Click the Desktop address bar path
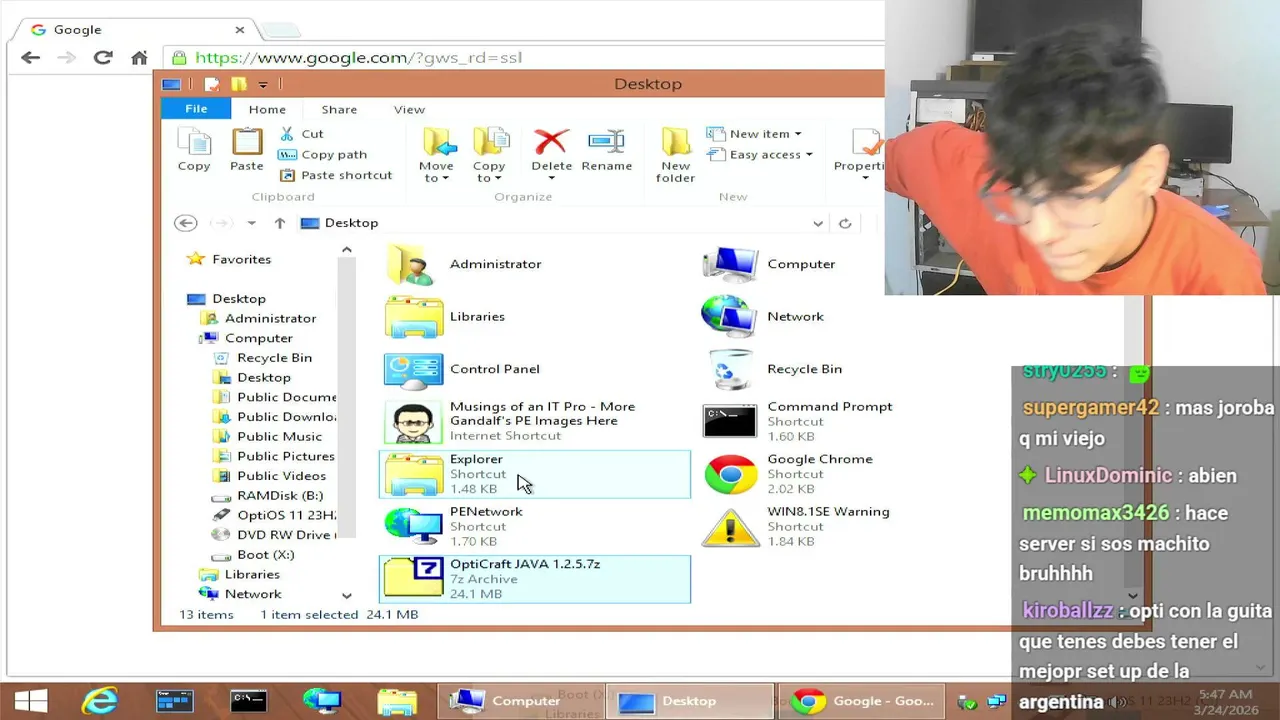The width and height of the screenshot is (1280, 720). [x=351, y=223]
